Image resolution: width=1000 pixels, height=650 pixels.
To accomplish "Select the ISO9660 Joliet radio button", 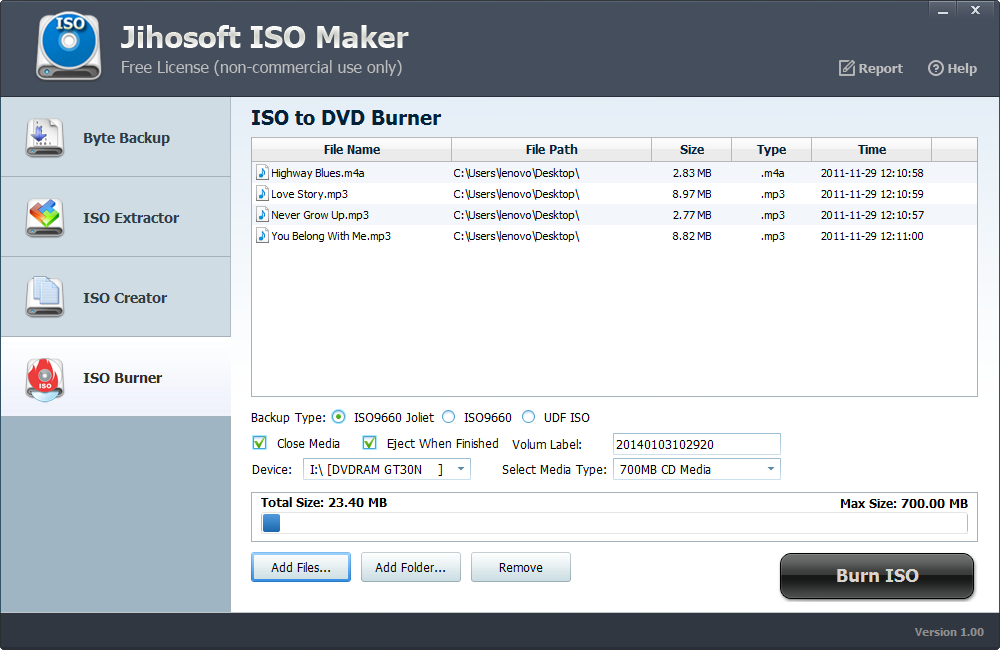I will click(339, 417).
